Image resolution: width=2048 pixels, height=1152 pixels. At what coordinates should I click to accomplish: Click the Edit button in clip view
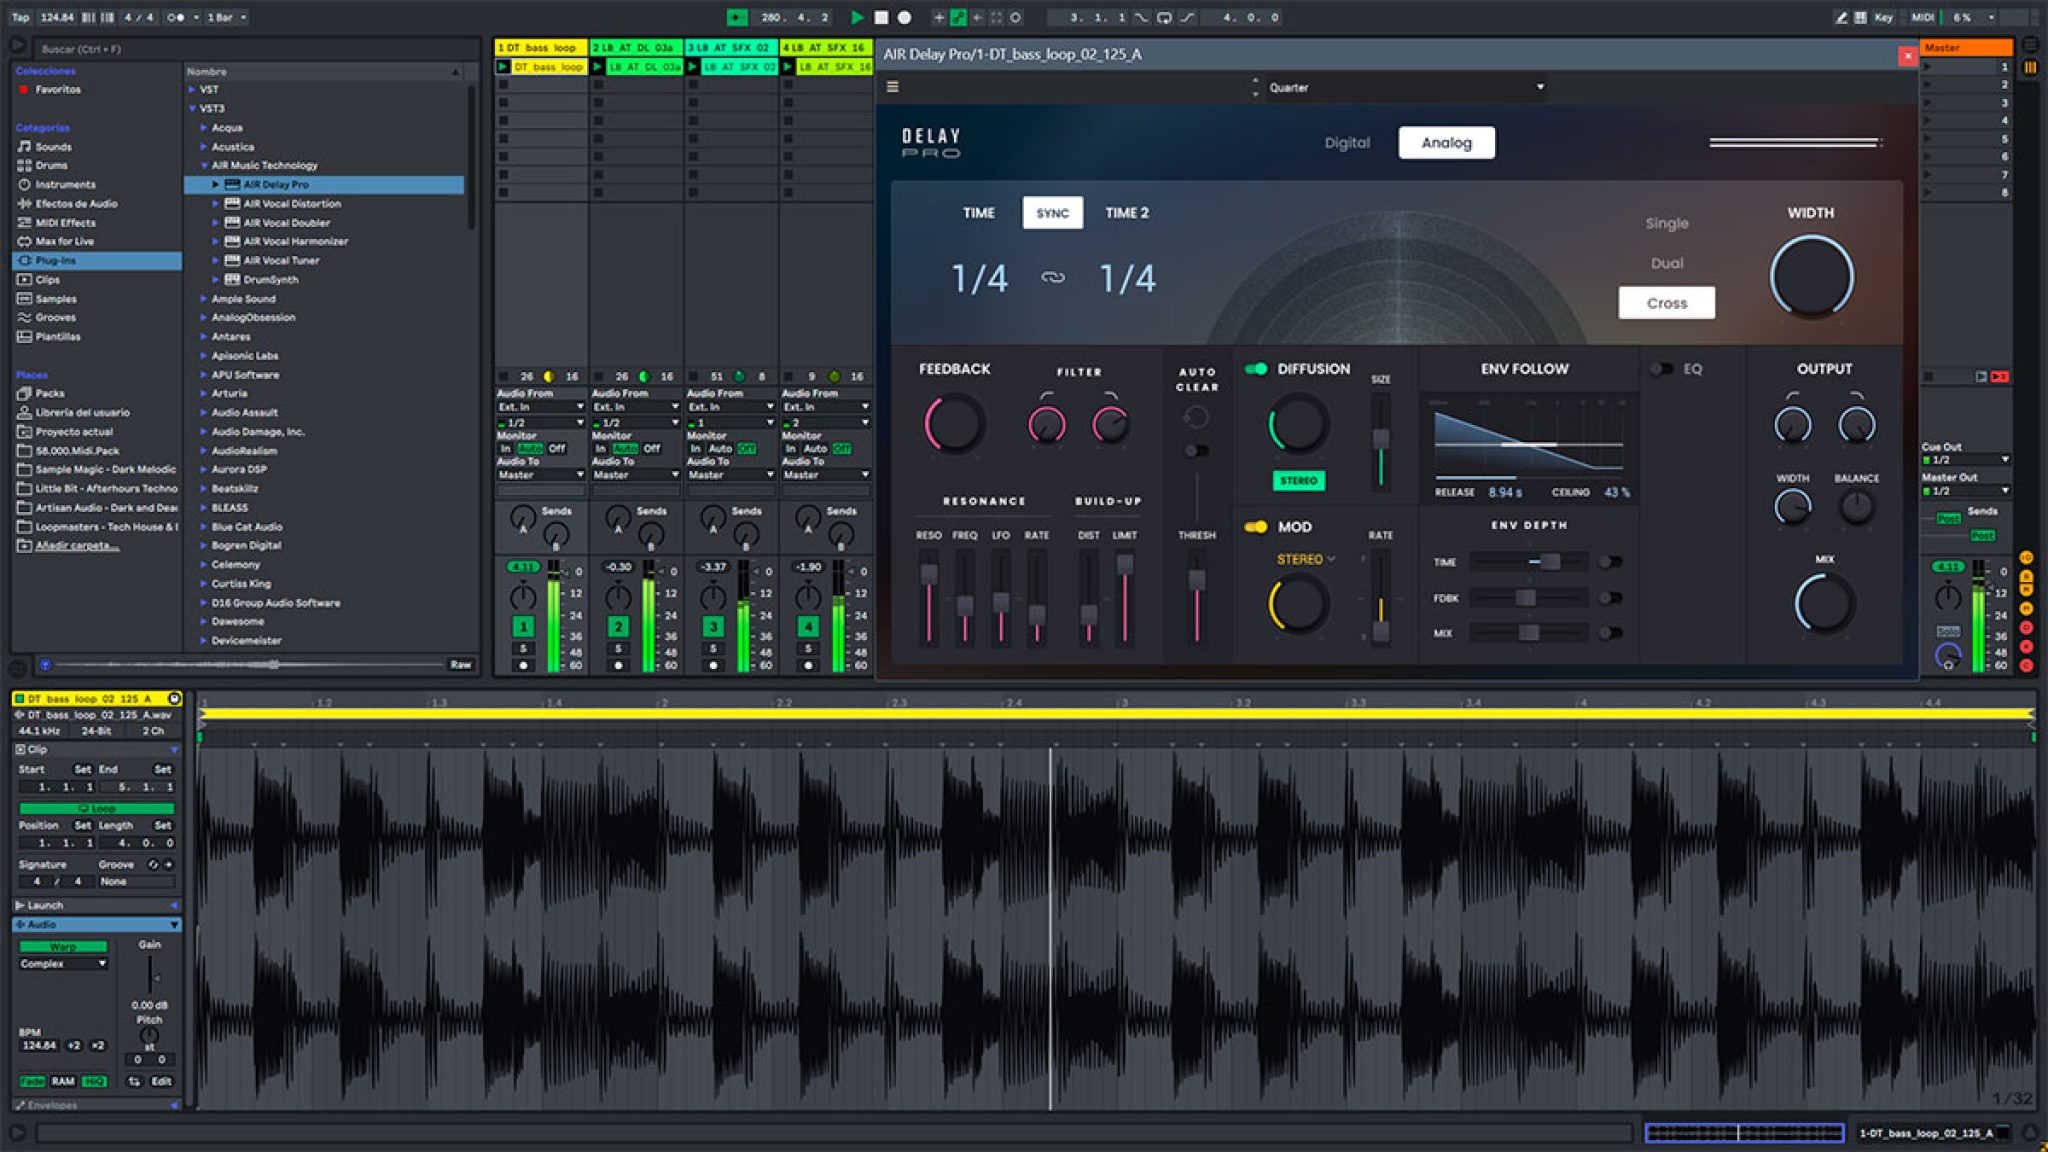(161, 1081)
